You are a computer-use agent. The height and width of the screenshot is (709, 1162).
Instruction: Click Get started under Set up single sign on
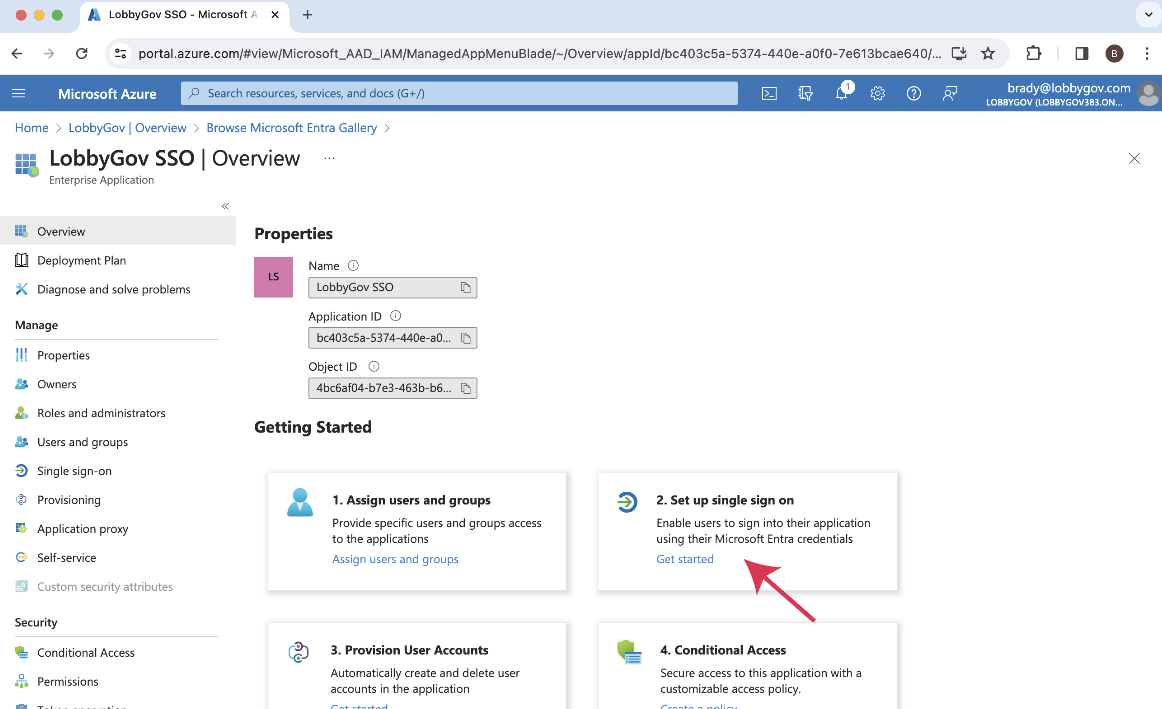pos(685,559)
